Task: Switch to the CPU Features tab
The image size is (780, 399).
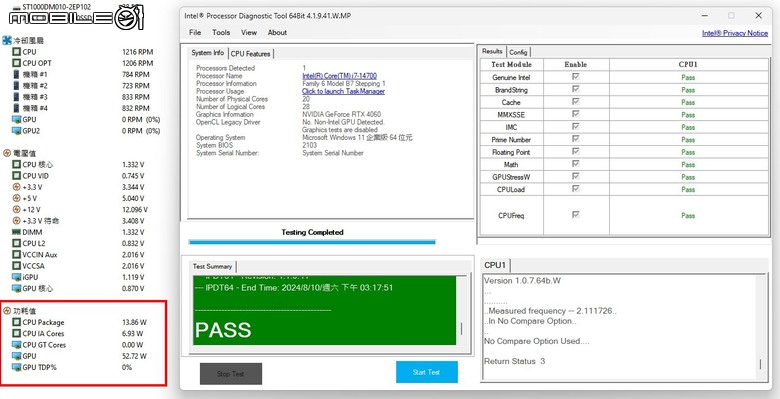Action: click(x=251, y=54)
